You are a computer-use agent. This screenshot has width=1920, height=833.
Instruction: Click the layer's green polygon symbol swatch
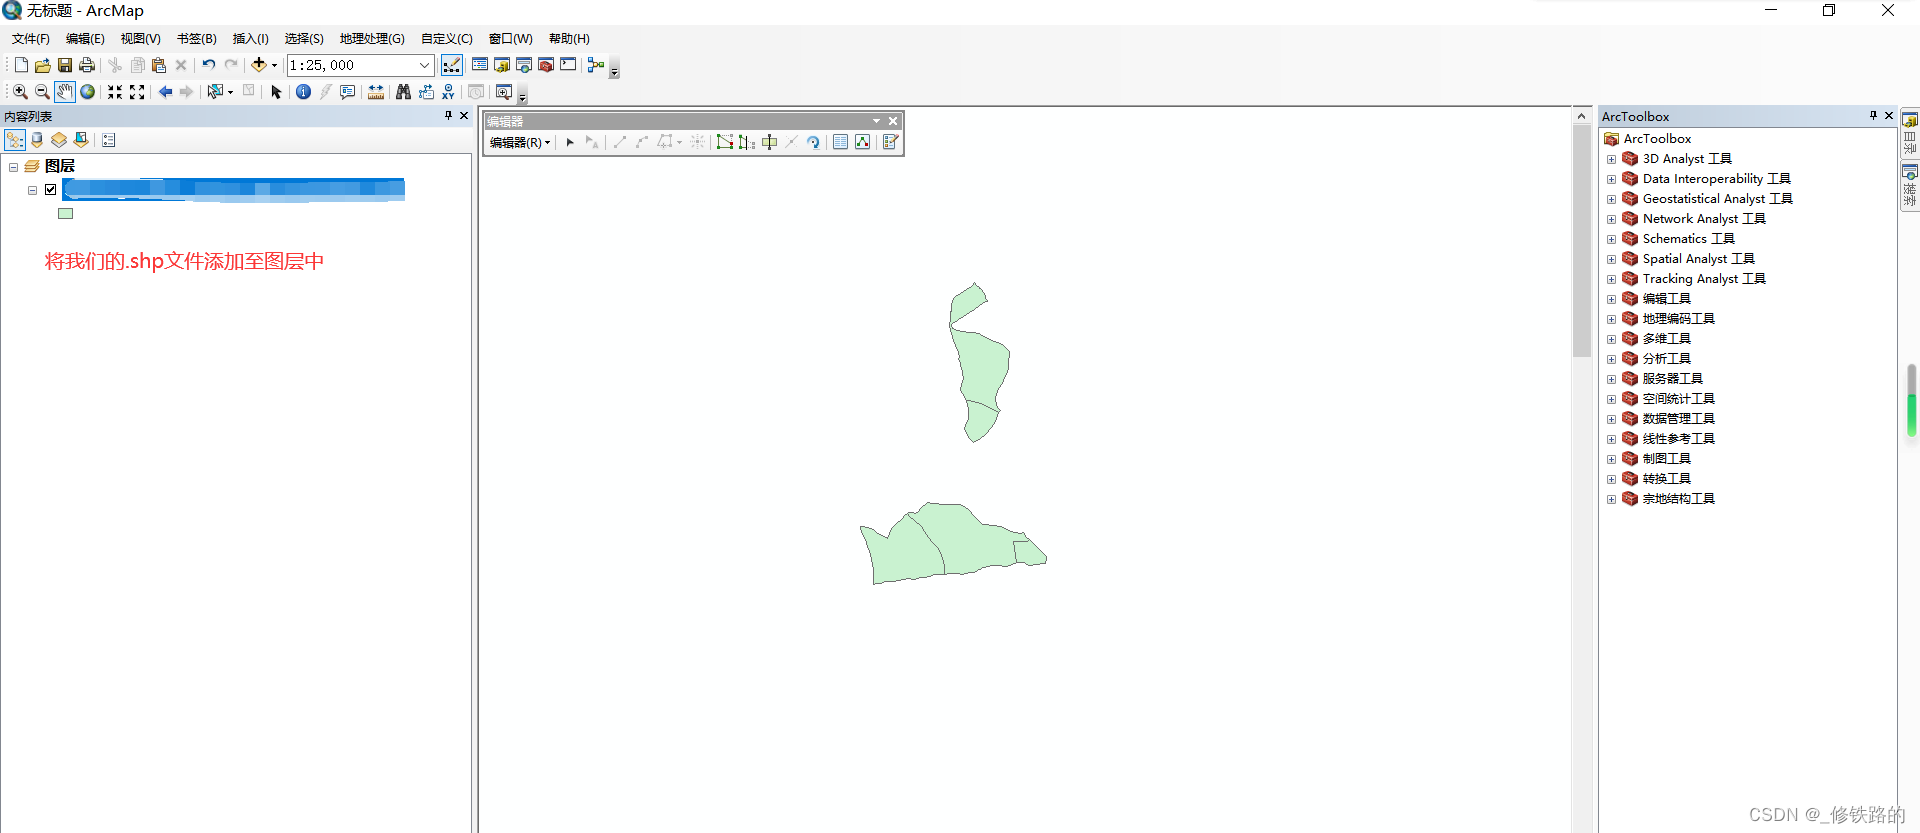[66, 213]
